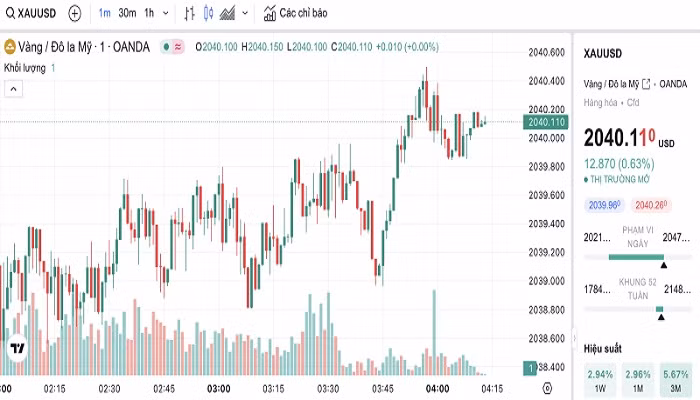Collapse the indicator legend with caret button
This screenshot has height=400, width=700.
coord(13,89)
